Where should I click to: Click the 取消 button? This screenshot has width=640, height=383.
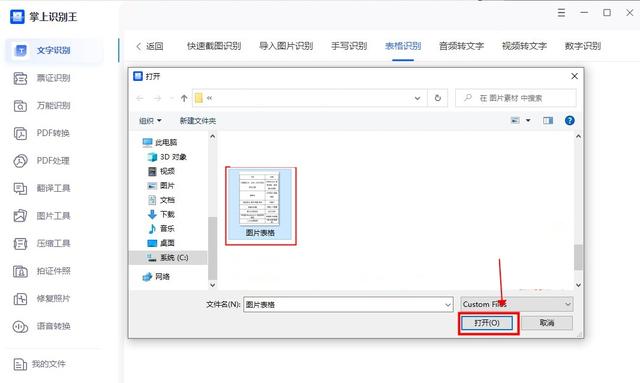pos(547,323)
